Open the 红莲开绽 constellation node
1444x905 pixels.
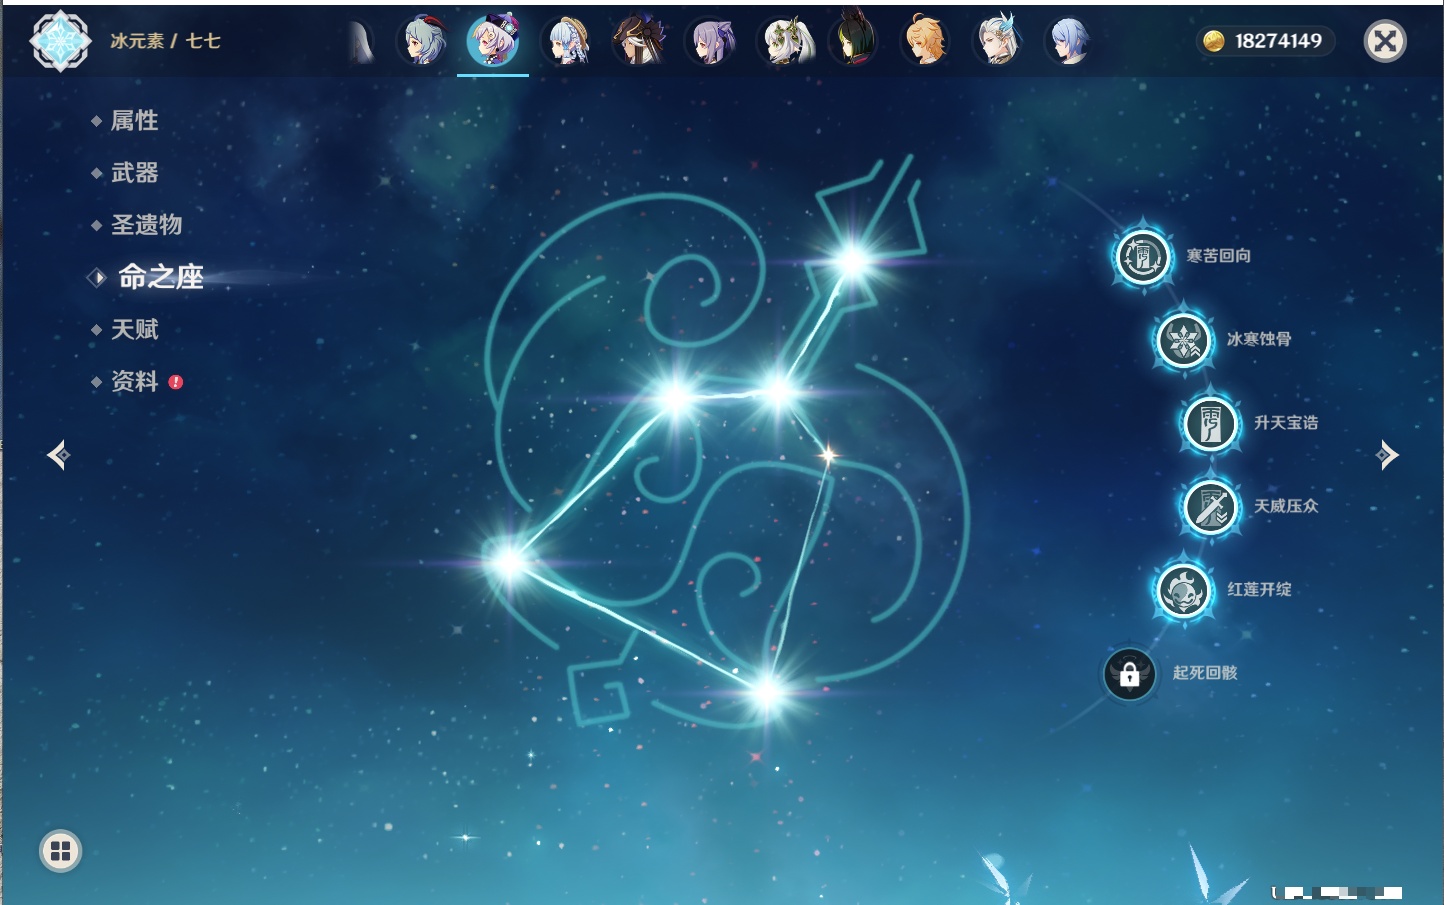pos(1184,590)
